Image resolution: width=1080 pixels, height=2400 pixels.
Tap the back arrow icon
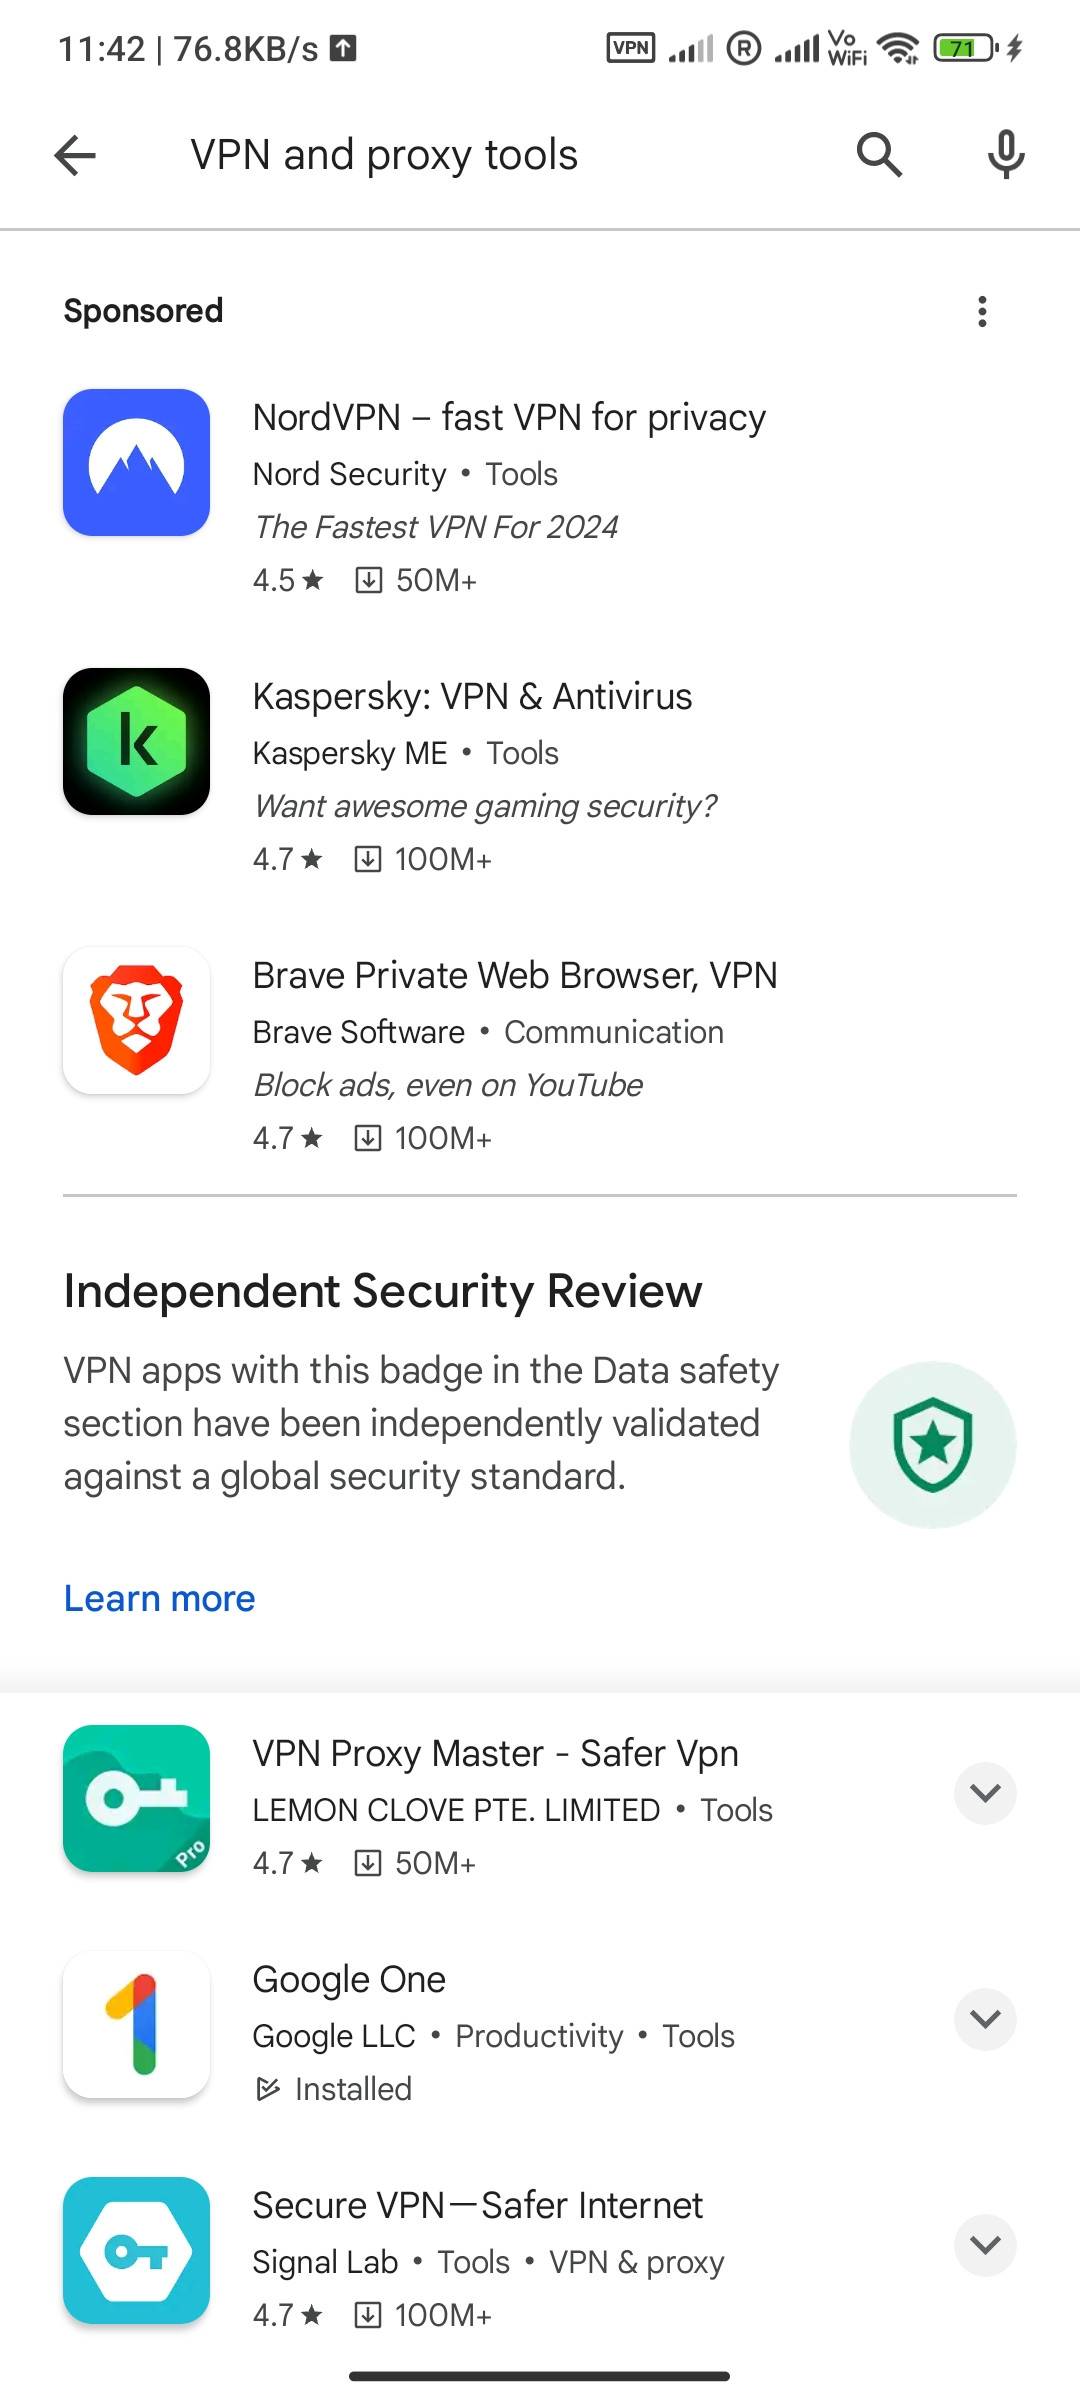(x=75, y=156)
